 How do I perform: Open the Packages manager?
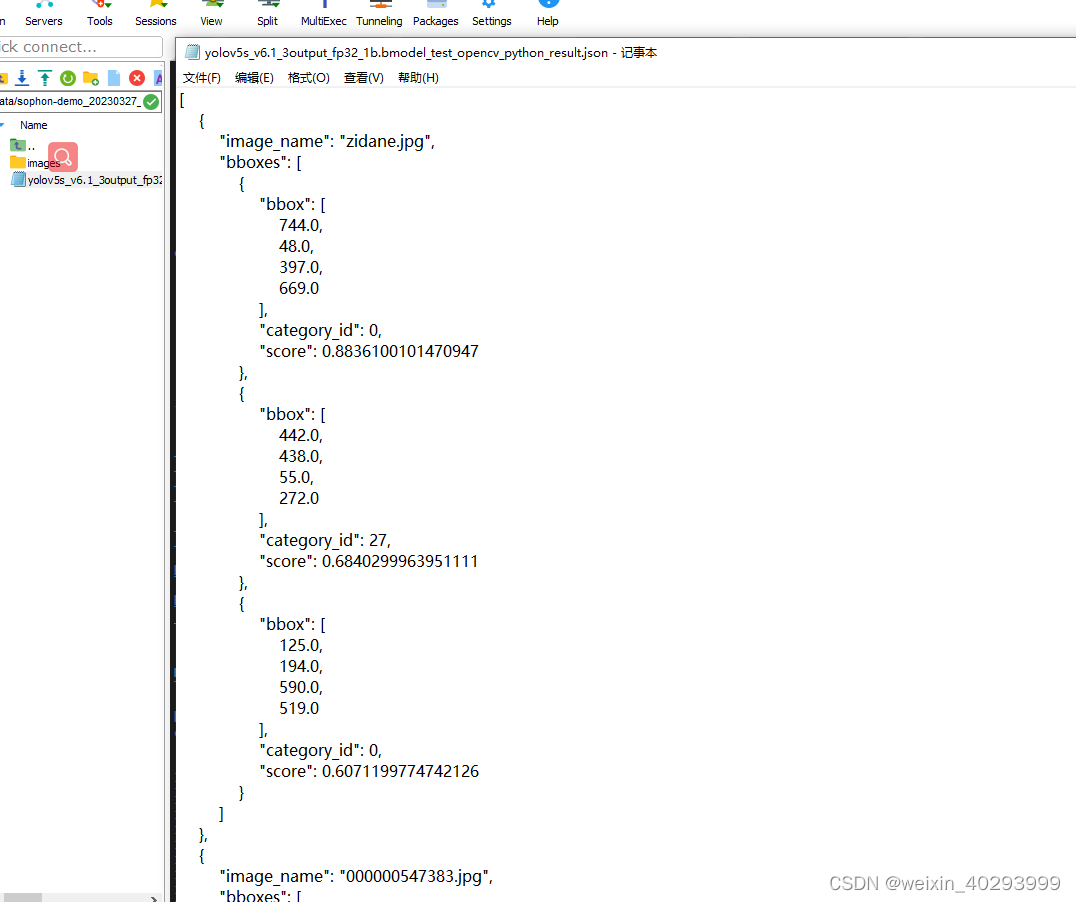click(x=435, y=14)
